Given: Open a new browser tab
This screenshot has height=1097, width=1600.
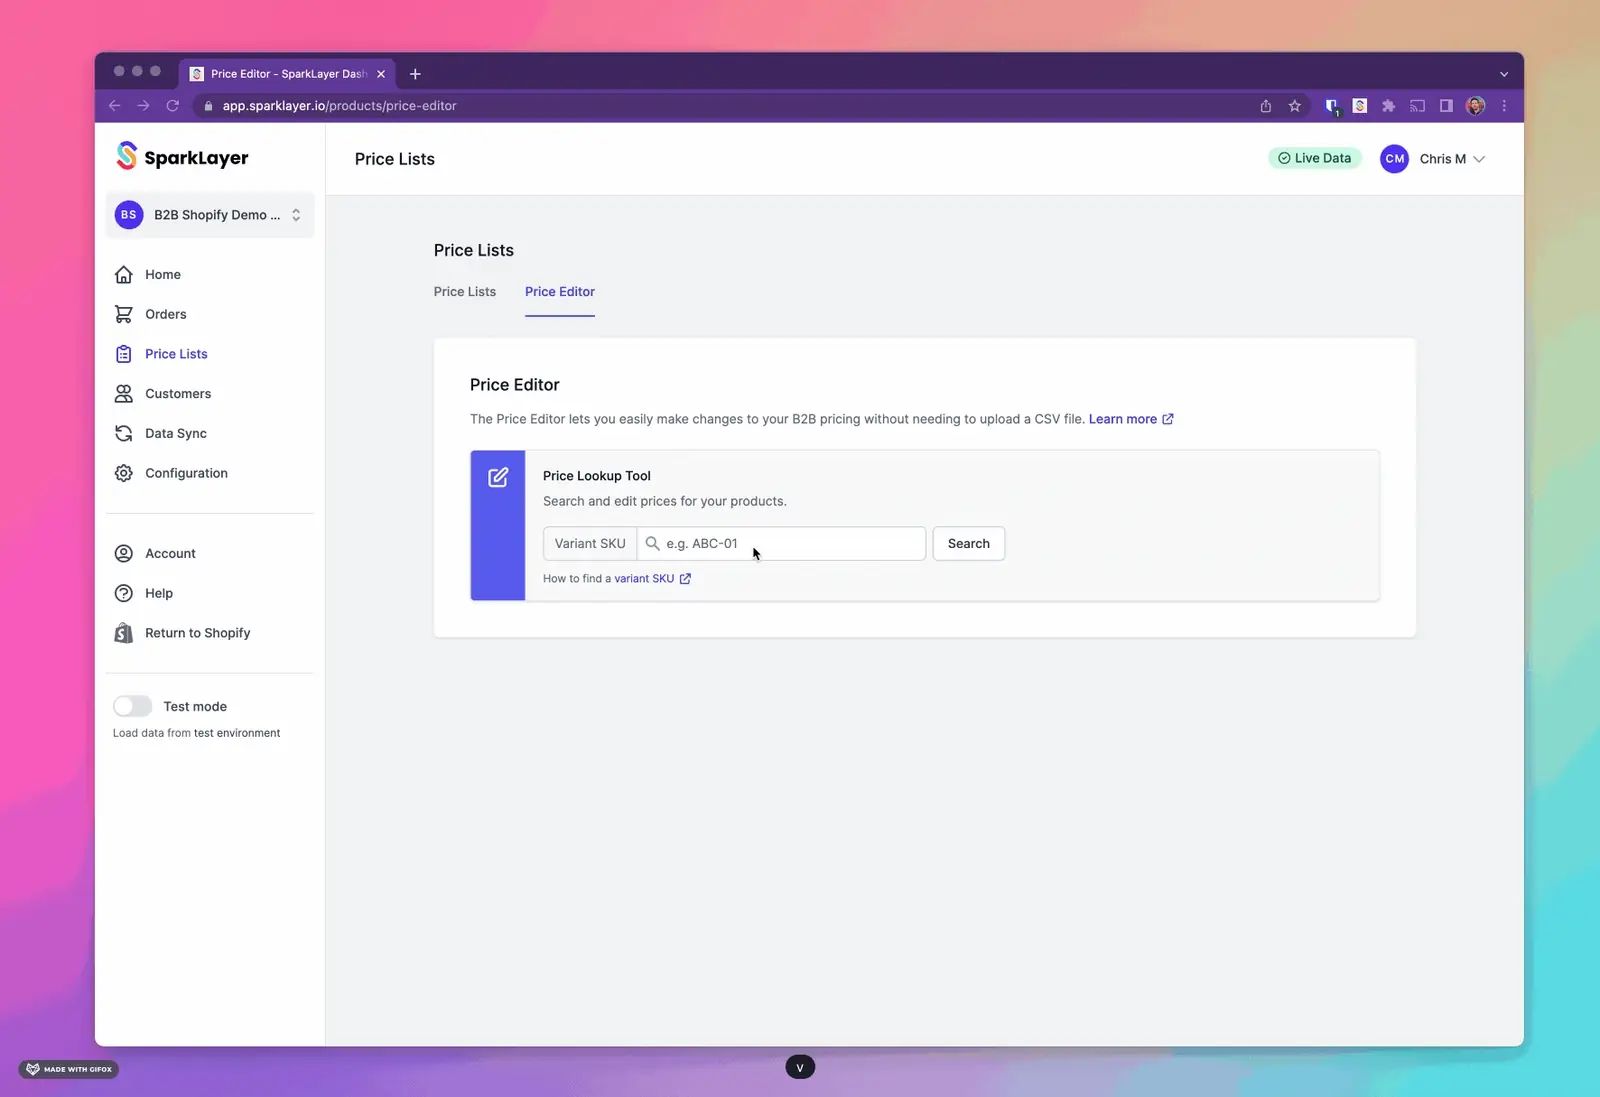Looking at the screenshot, I should [x=415, y=74].
